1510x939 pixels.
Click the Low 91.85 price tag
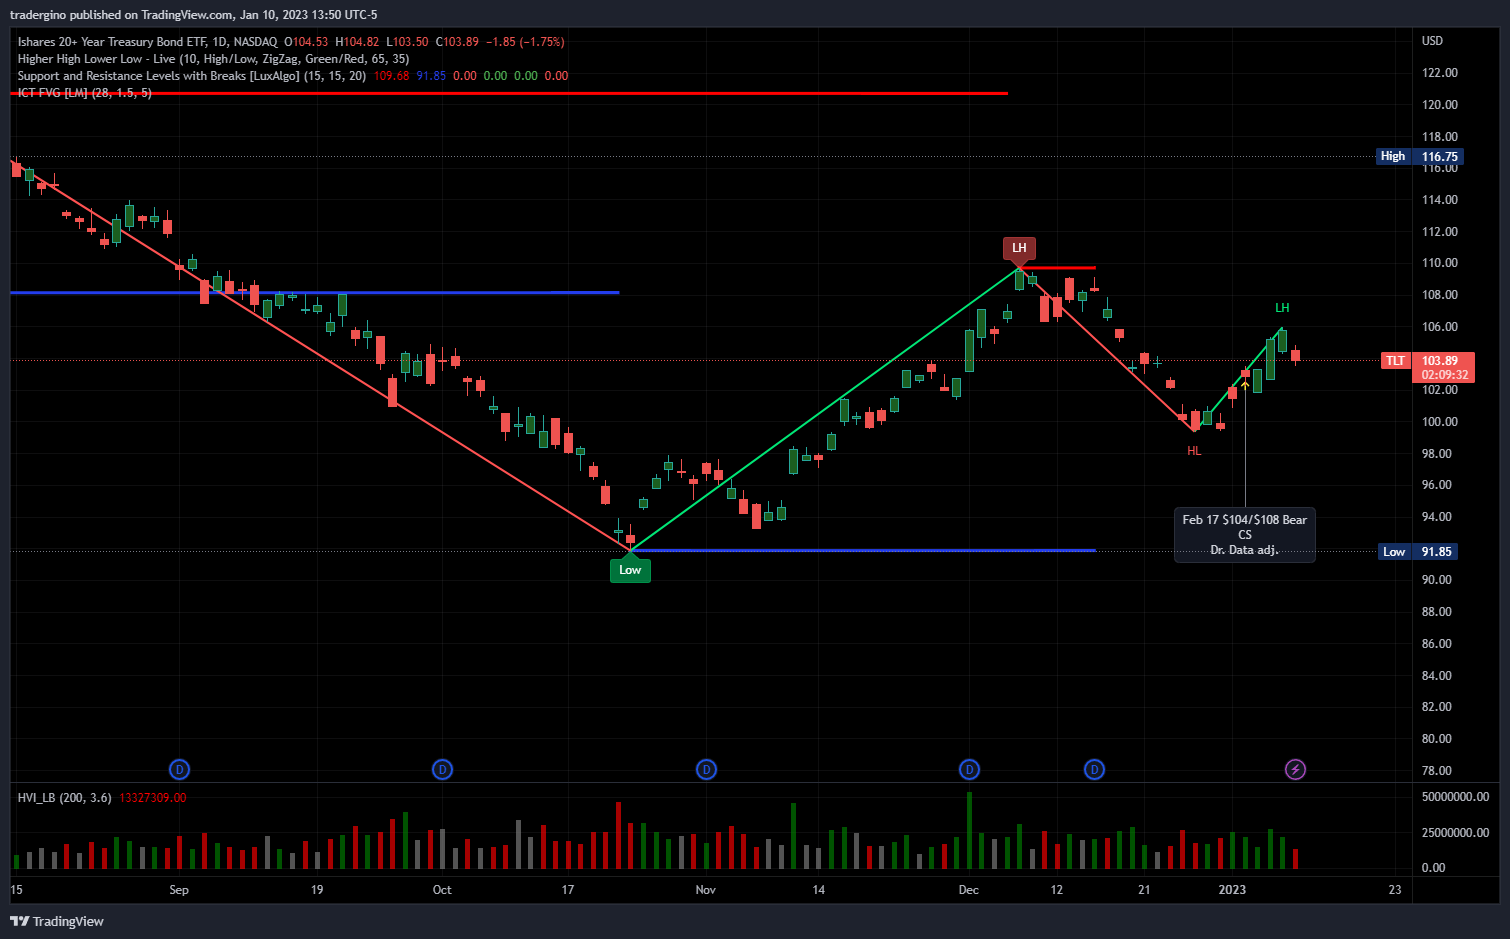(1420, 552)
